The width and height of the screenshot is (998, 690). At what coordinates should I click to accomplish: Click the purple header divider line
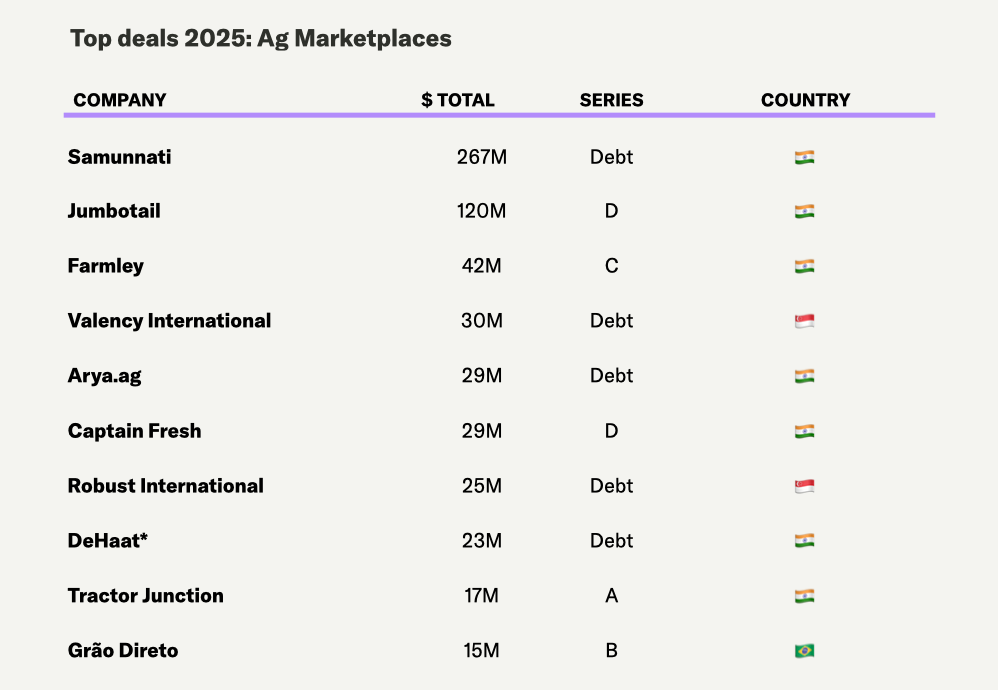tap(500, 115)
